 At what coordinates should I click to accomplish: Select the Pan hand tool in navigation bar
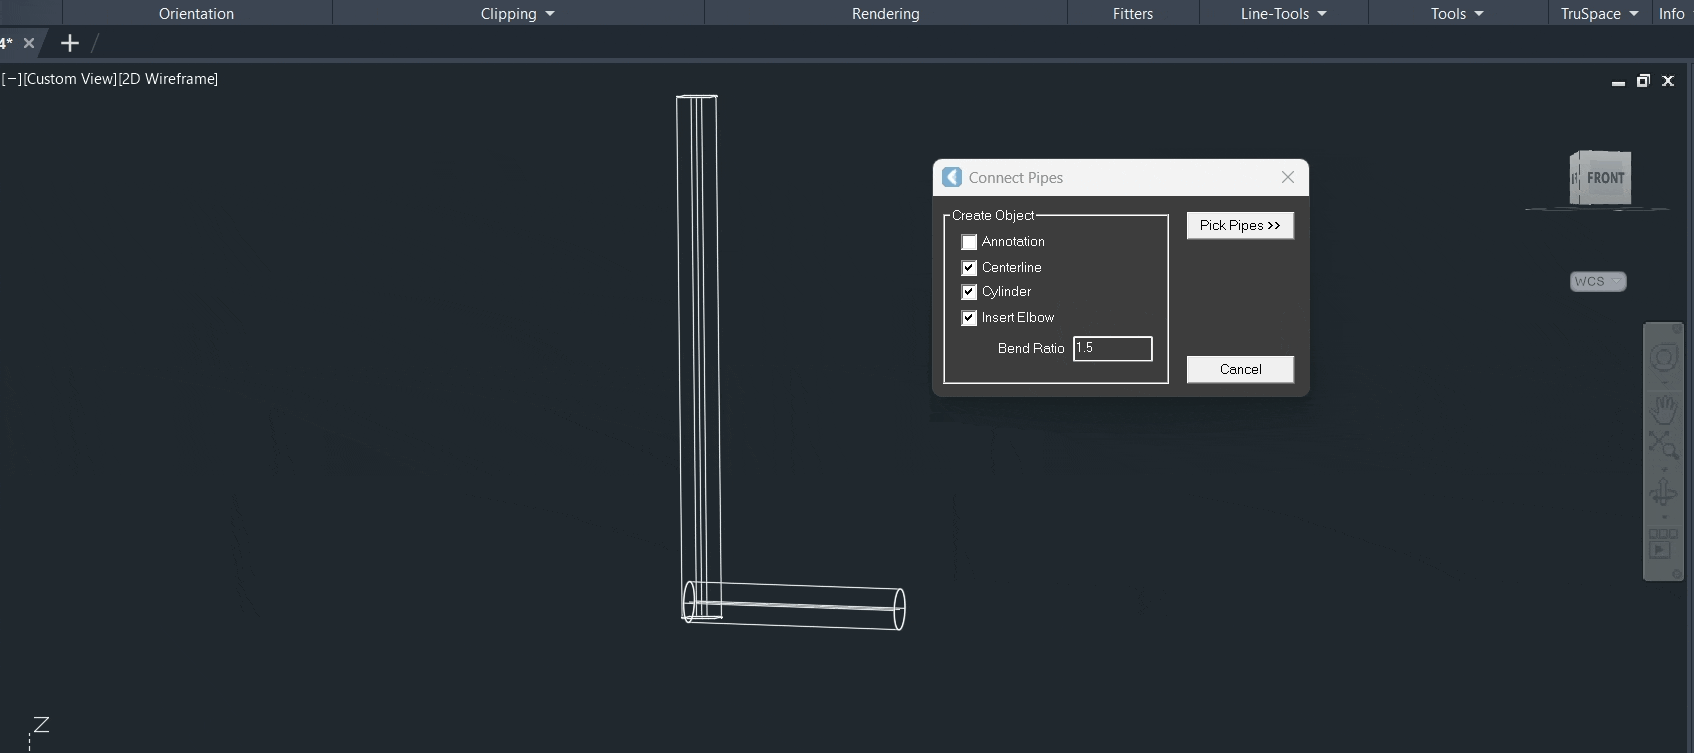[1663, 408]
